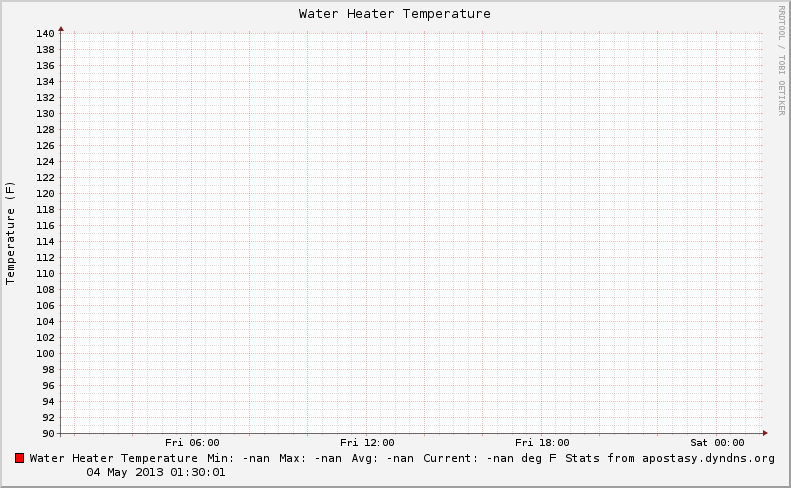This screenshot has height=488, width=791.
Task: Click the "Avg: -nan" legend statistic
Action: (382, 458)
